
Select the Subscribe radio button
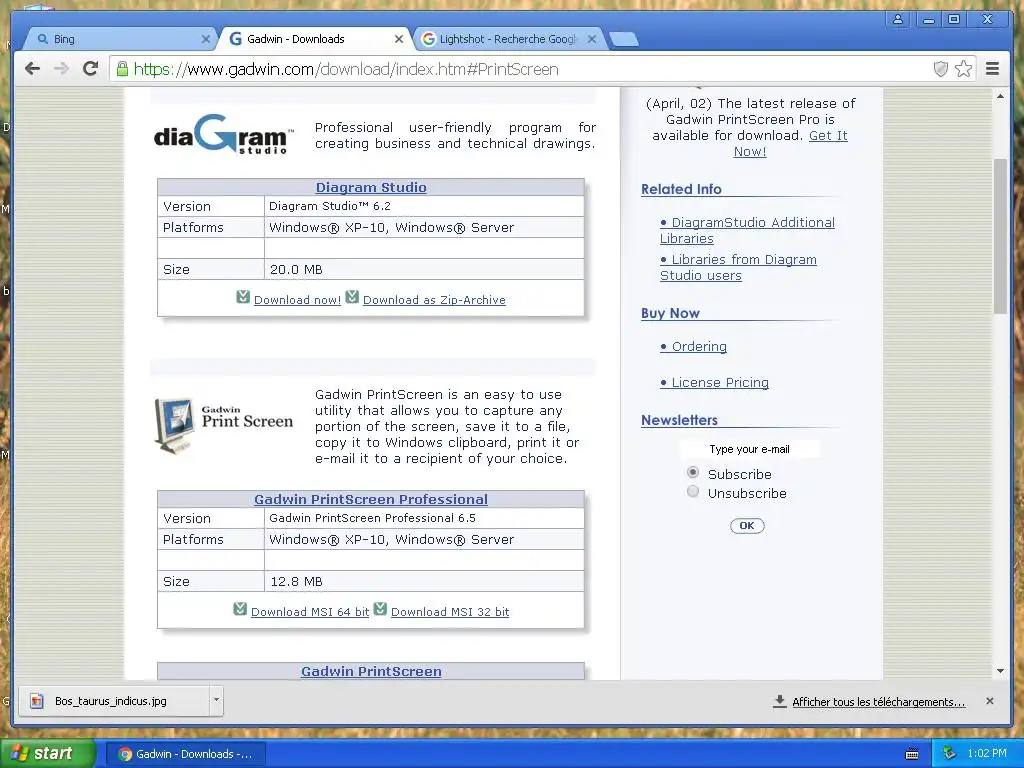[x=693, y=472]
